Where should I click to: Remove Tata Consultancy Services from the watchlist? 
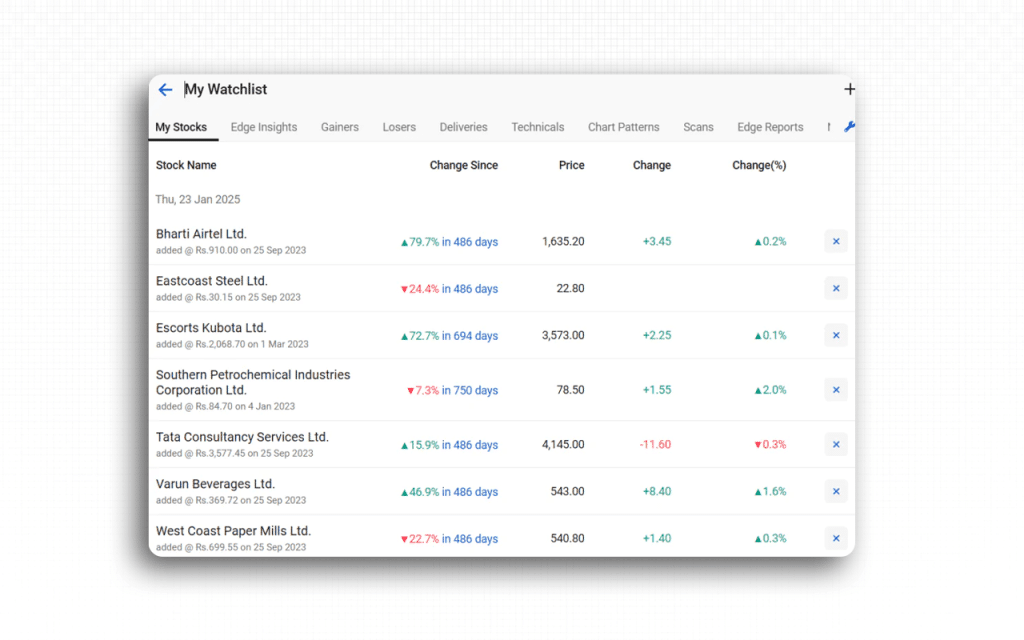[835, 444]
